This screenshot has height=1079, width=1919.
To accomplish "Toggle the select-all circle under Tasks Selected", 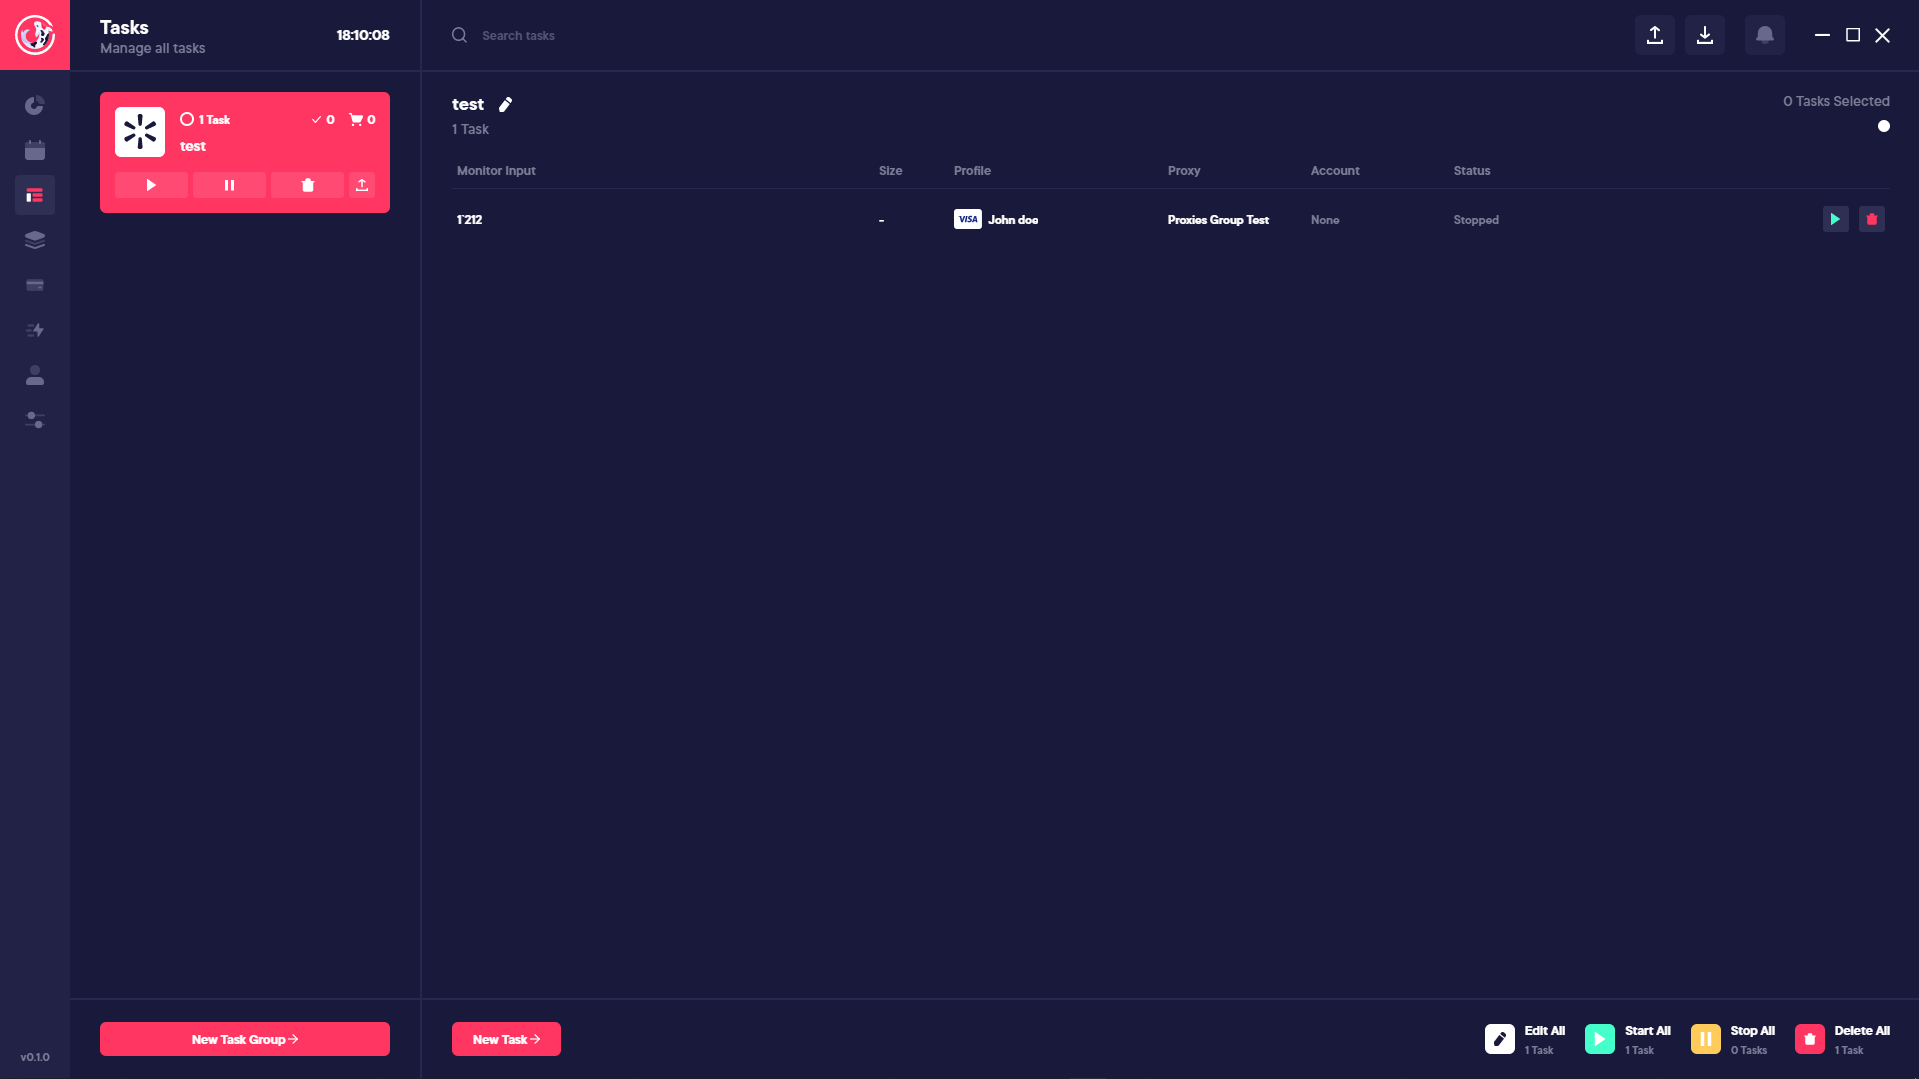I will pos(1883,126).
